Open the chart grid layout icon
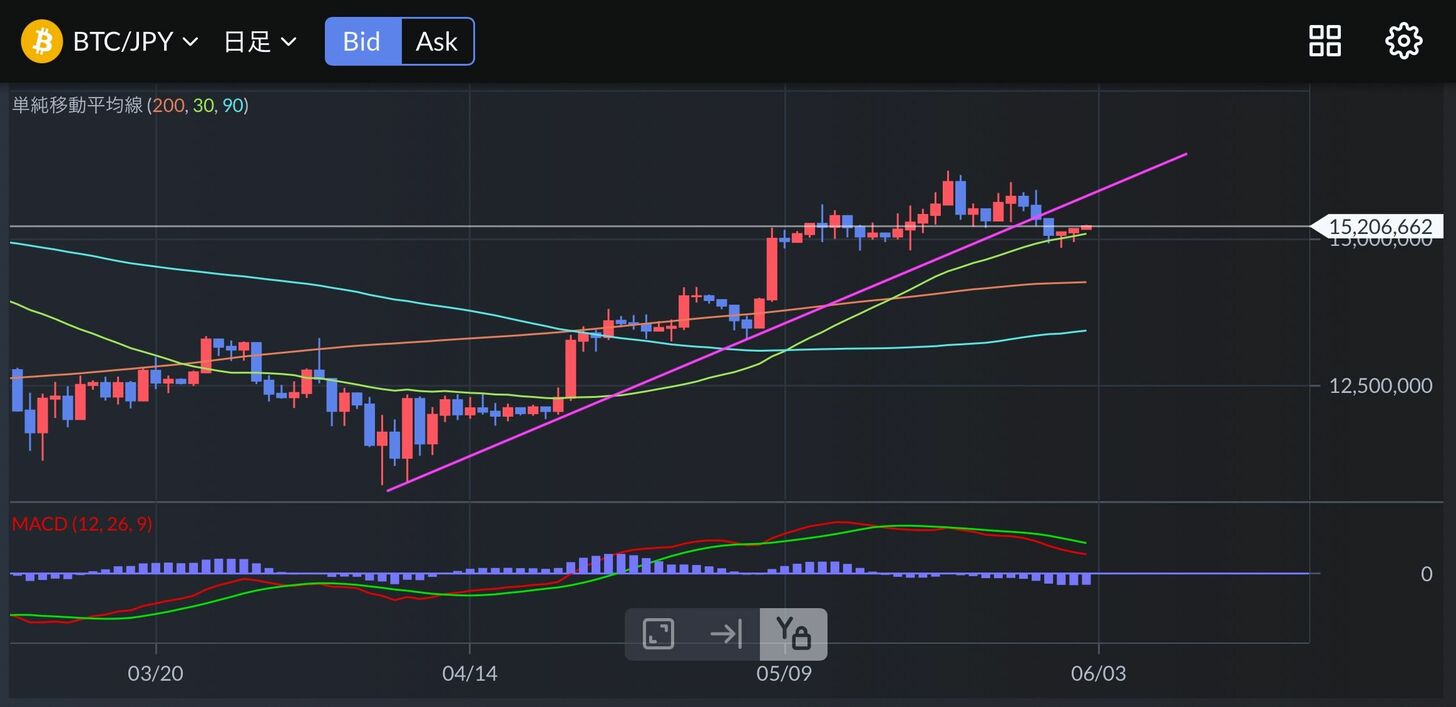 (1325, 41)
